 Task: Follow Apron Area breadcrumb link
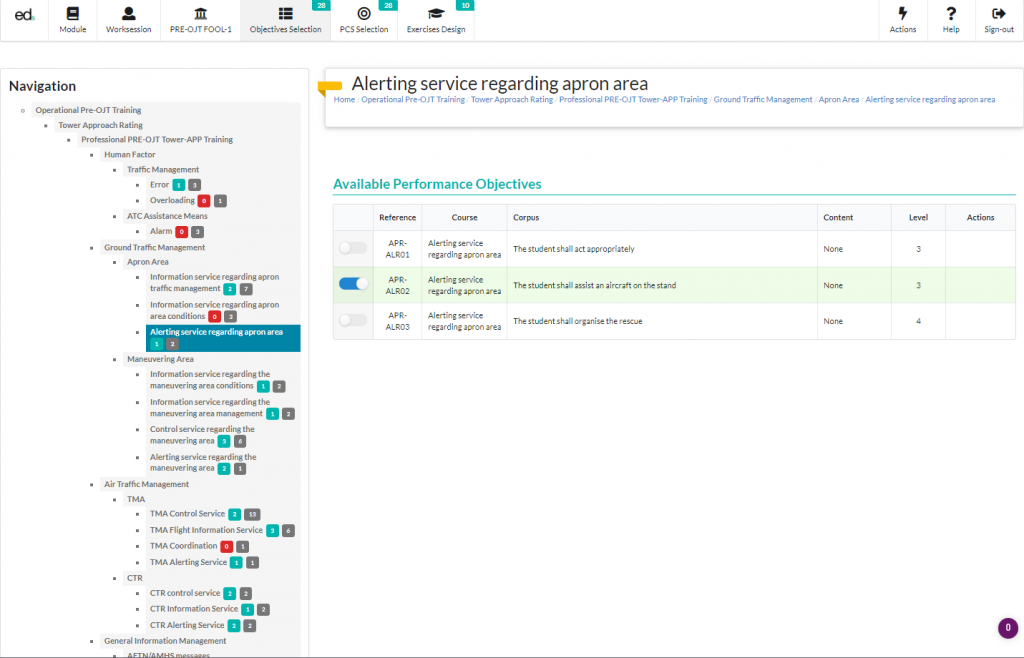(839, 99)
